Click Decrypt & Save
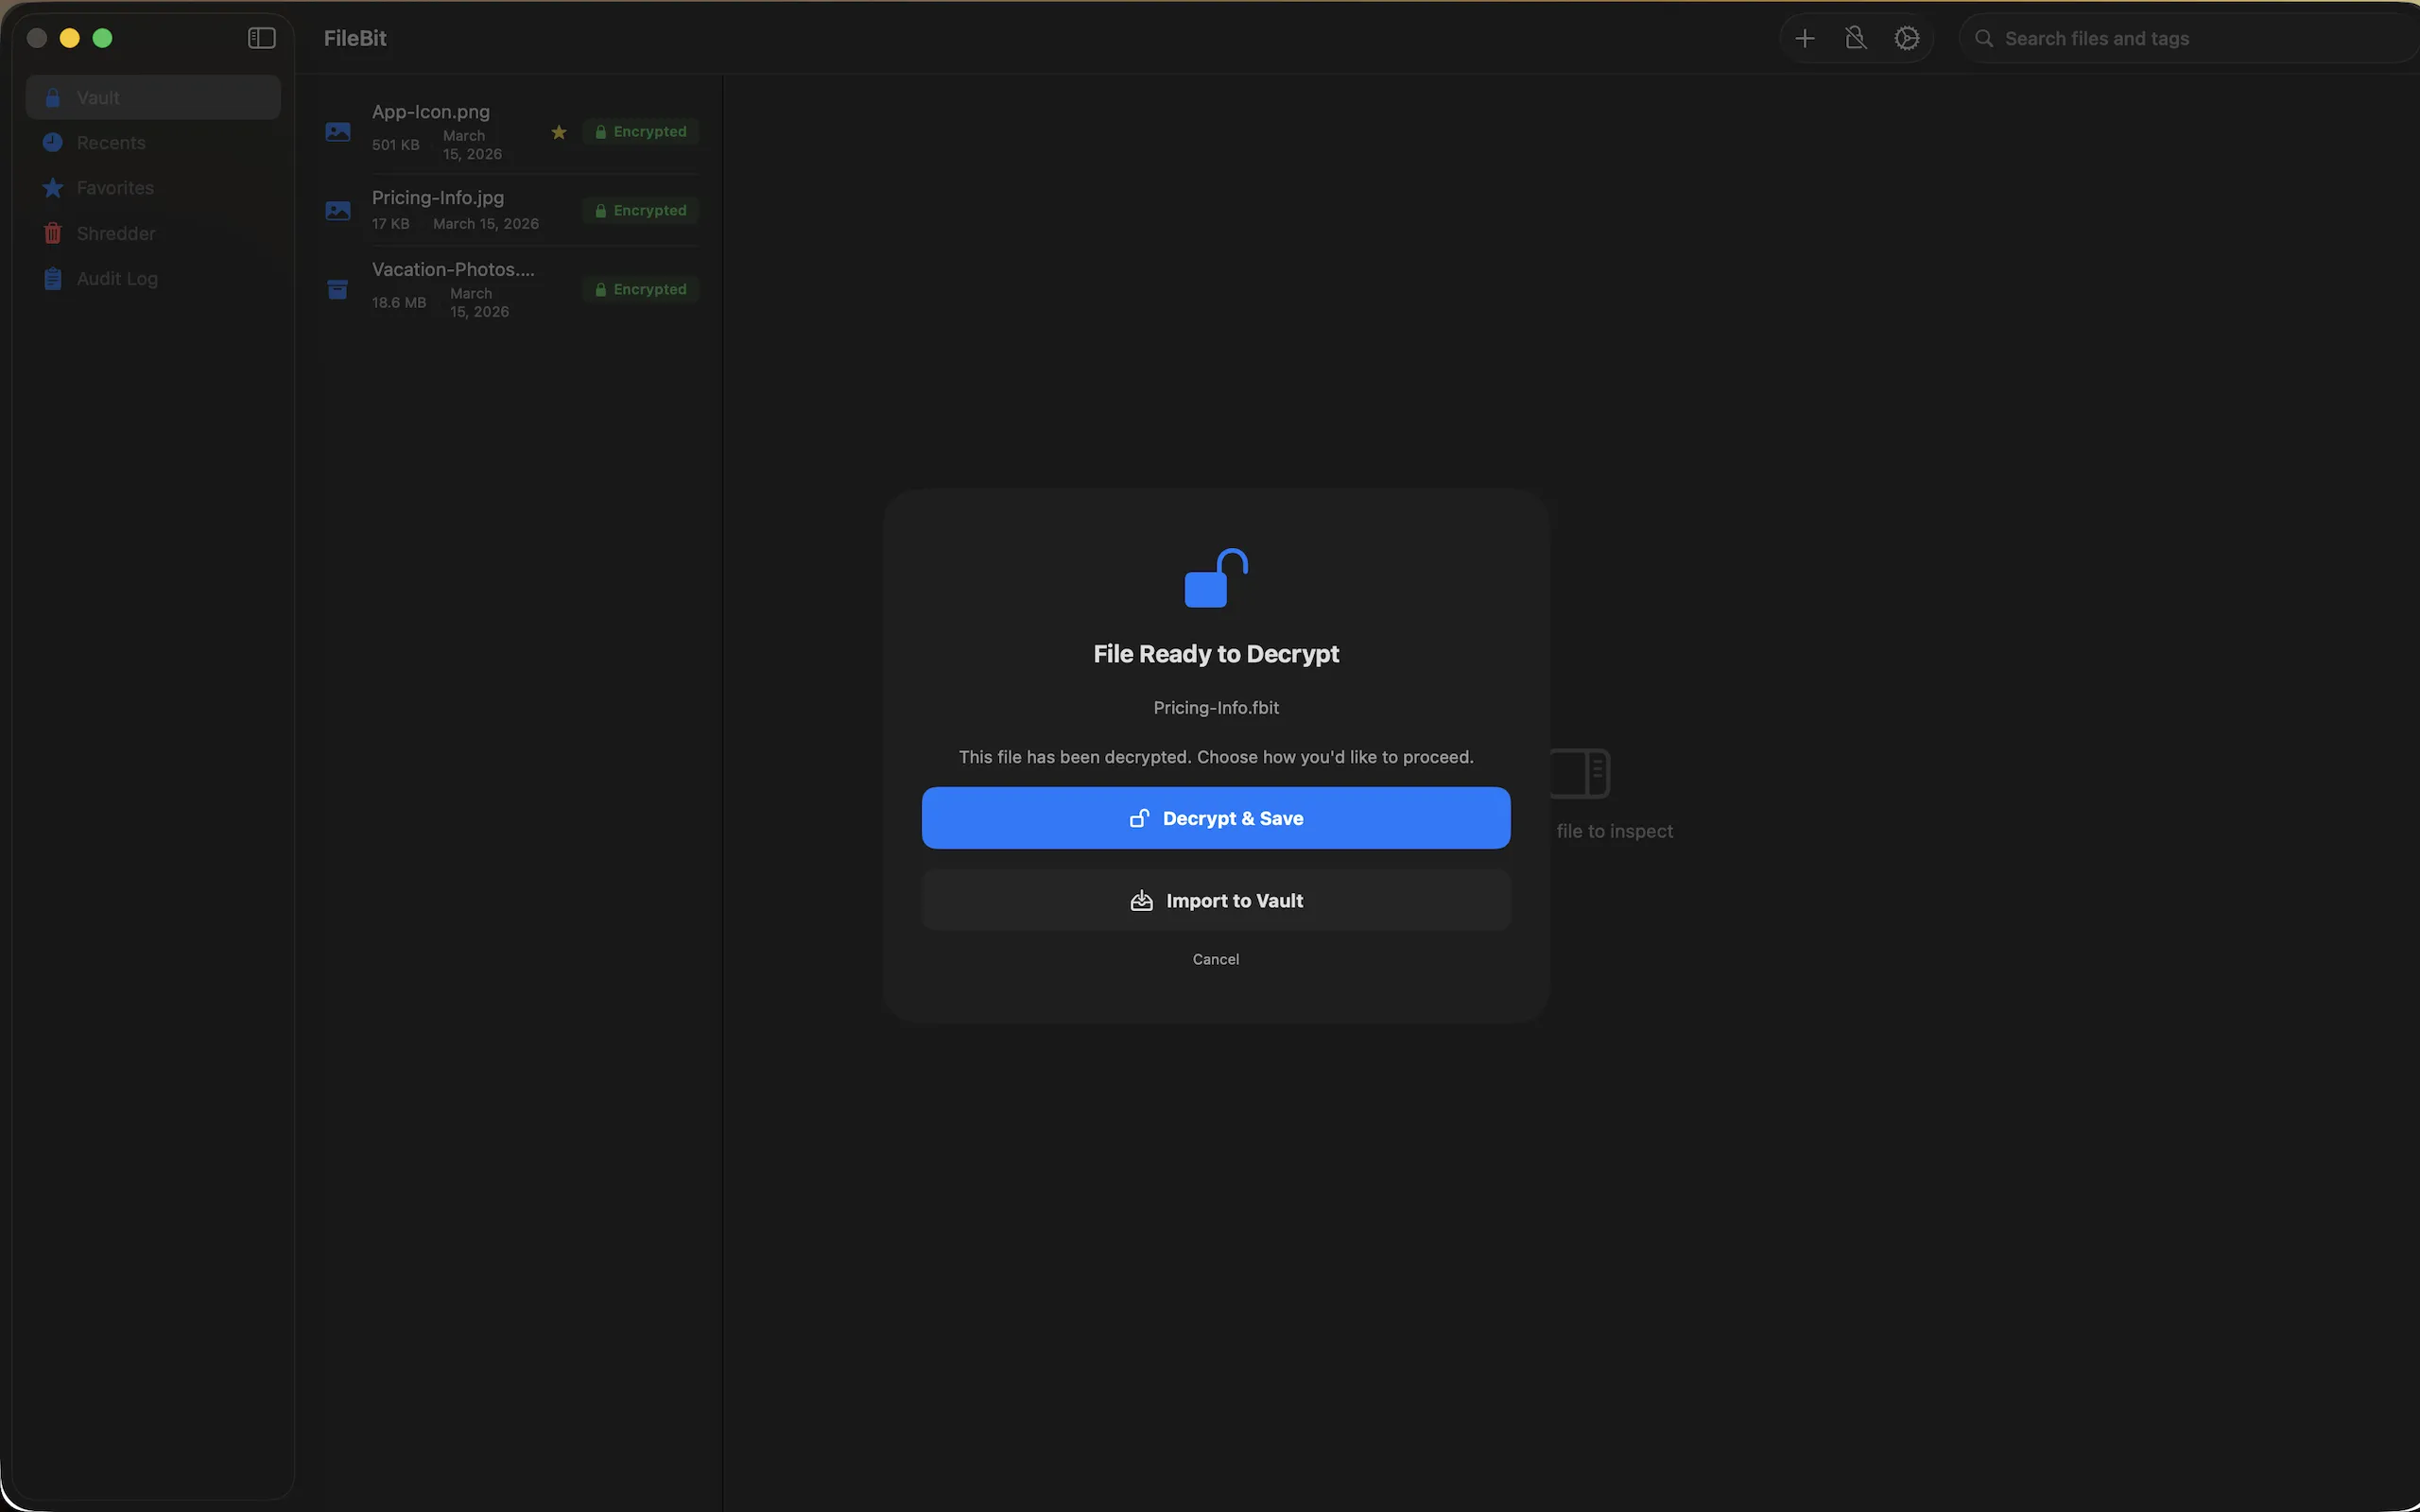Image resolution: width=2420 pixels, height=1512 pixels. click(1214, 817)
